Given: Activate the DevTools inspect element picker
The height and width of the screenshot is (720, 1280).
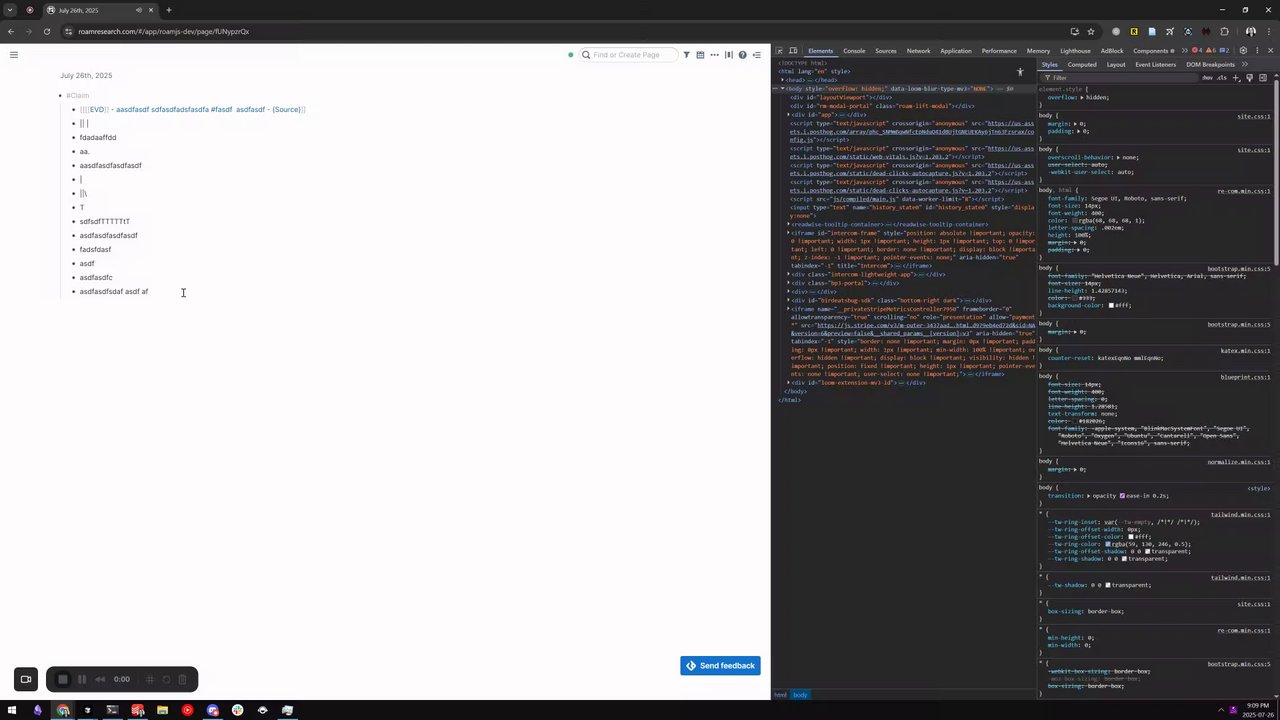Looking at the screenshot, I should point(779,51).
